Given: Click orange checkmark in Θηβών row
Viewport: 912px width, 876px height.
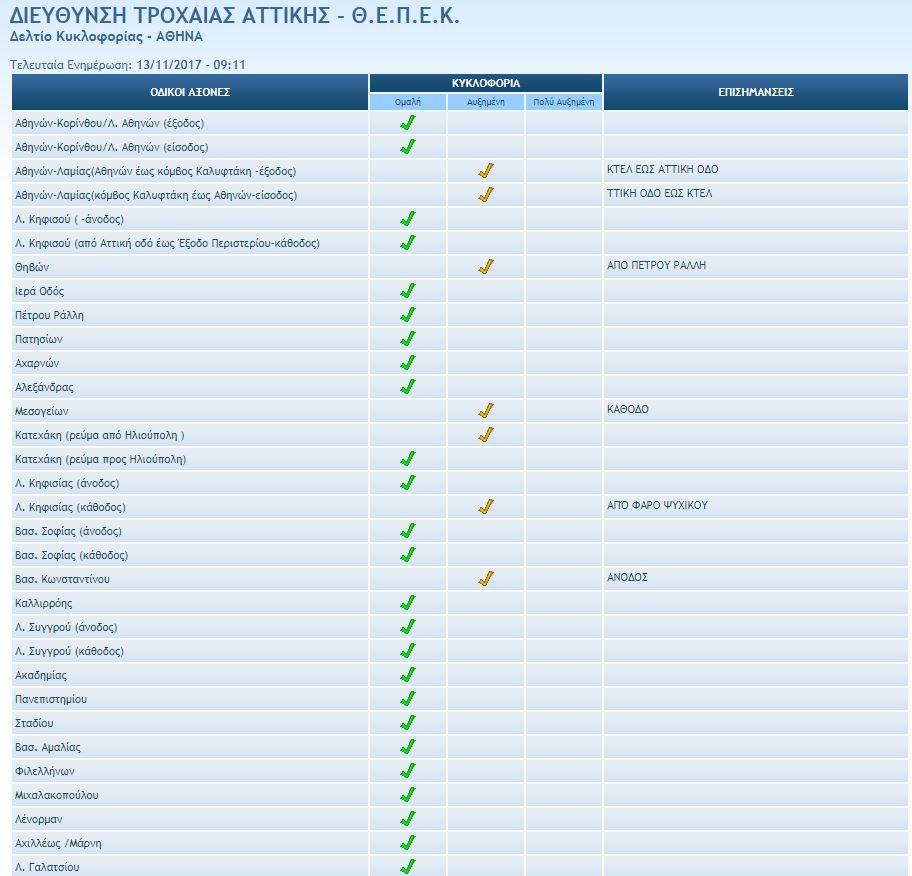Looking at the screenshot, I should [x=486, y=267].
